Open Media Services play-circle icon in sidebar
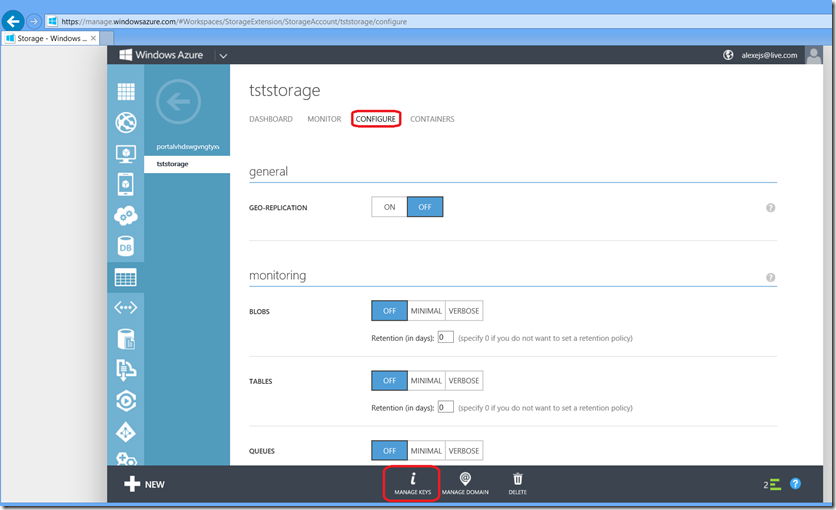The height and width of the screenshot is (510, 836). pos(126,401)
